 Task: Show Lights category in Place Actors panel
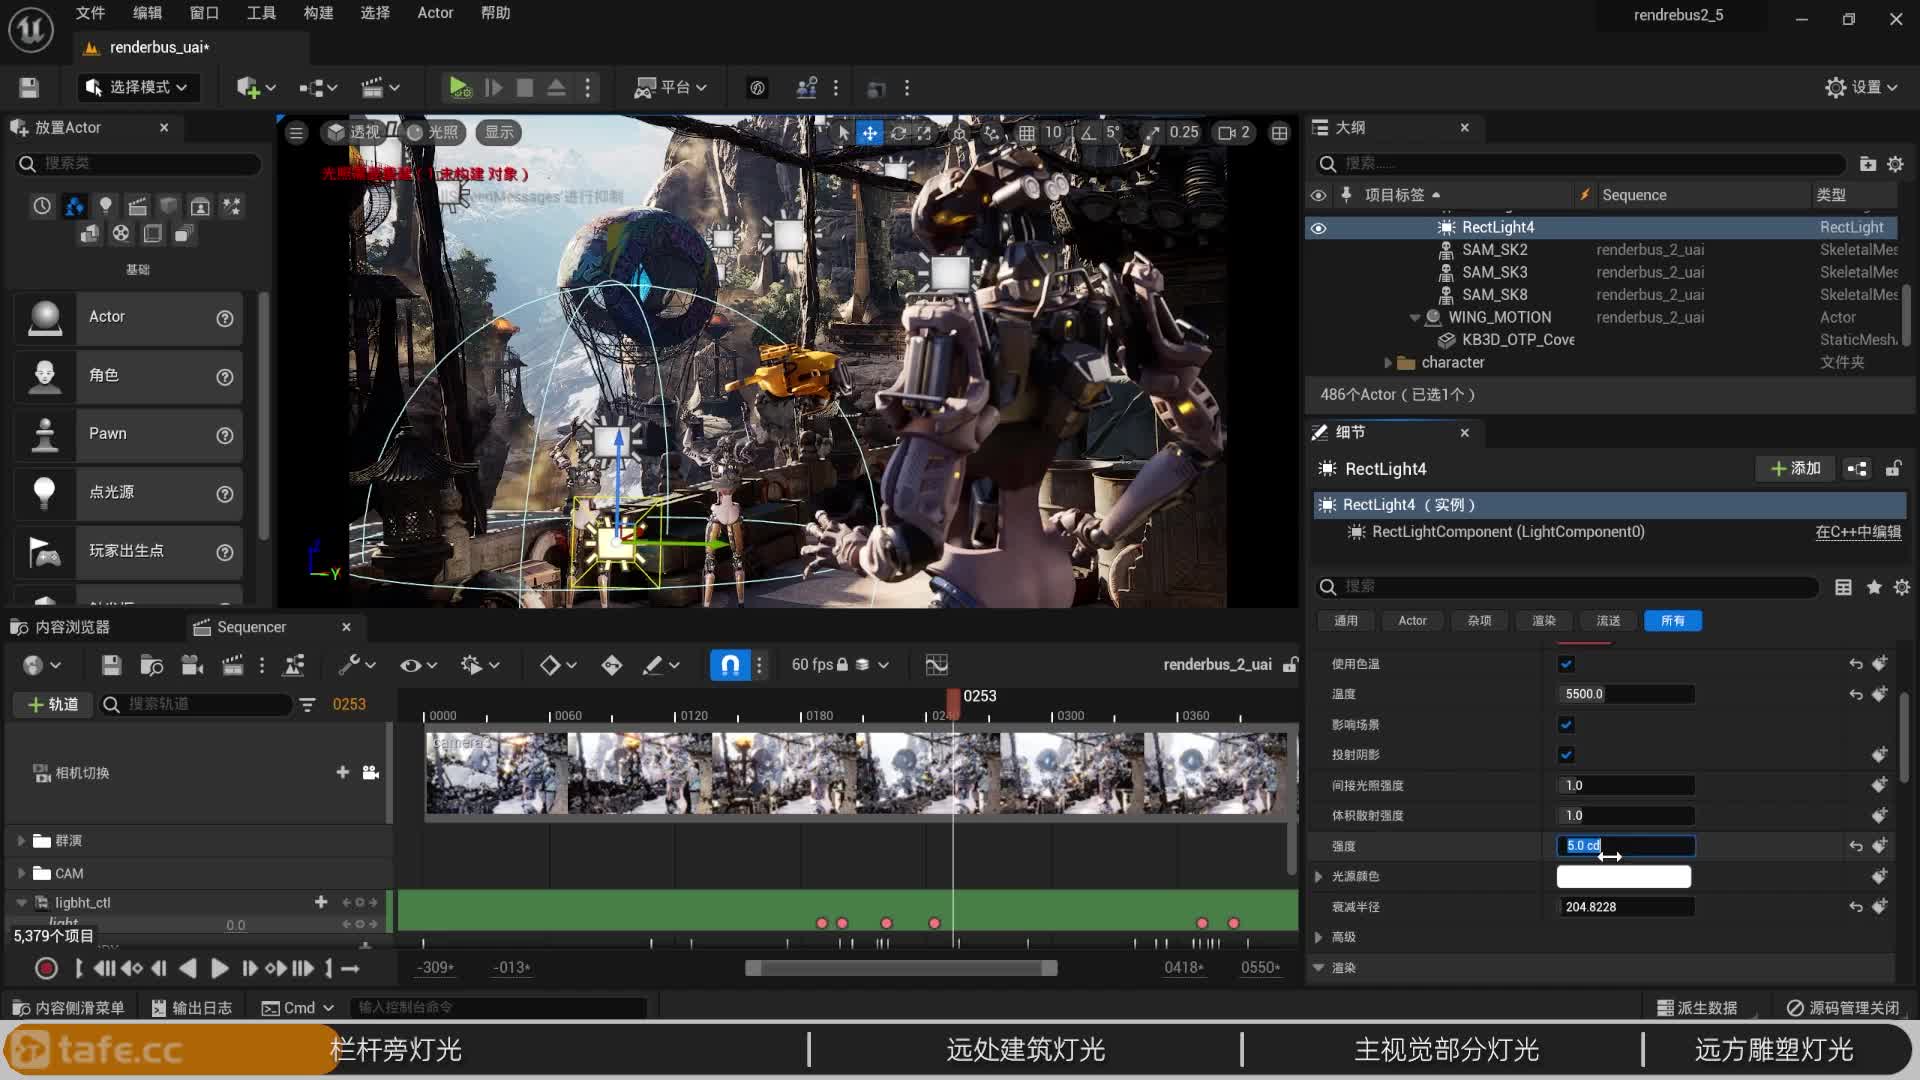tap(105, 206)
